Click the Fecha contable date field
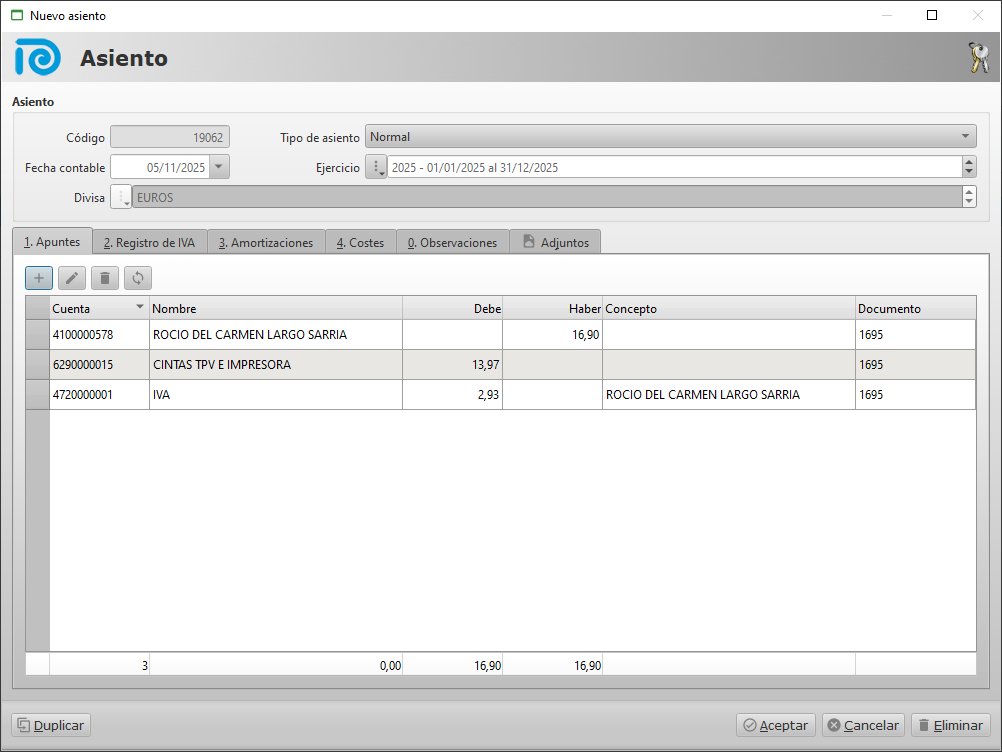The image size is (1002, 752). (160, 167)
